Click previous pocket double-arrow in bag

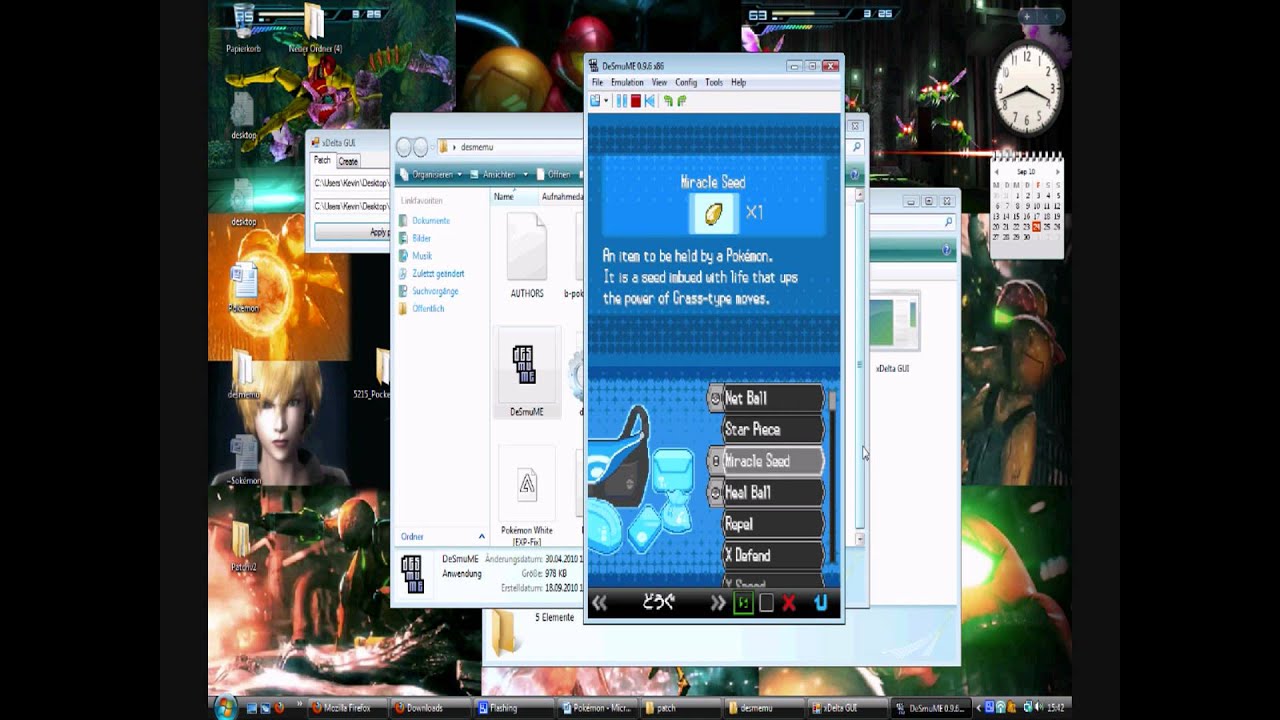click(600, 603)
